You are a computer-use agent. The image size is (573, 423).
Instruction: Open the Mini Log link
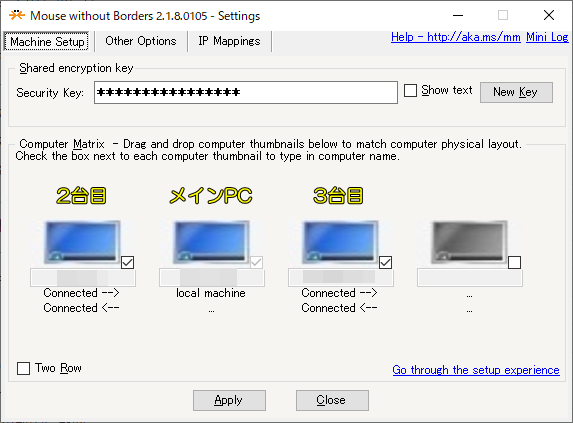(x=547, y=37)
